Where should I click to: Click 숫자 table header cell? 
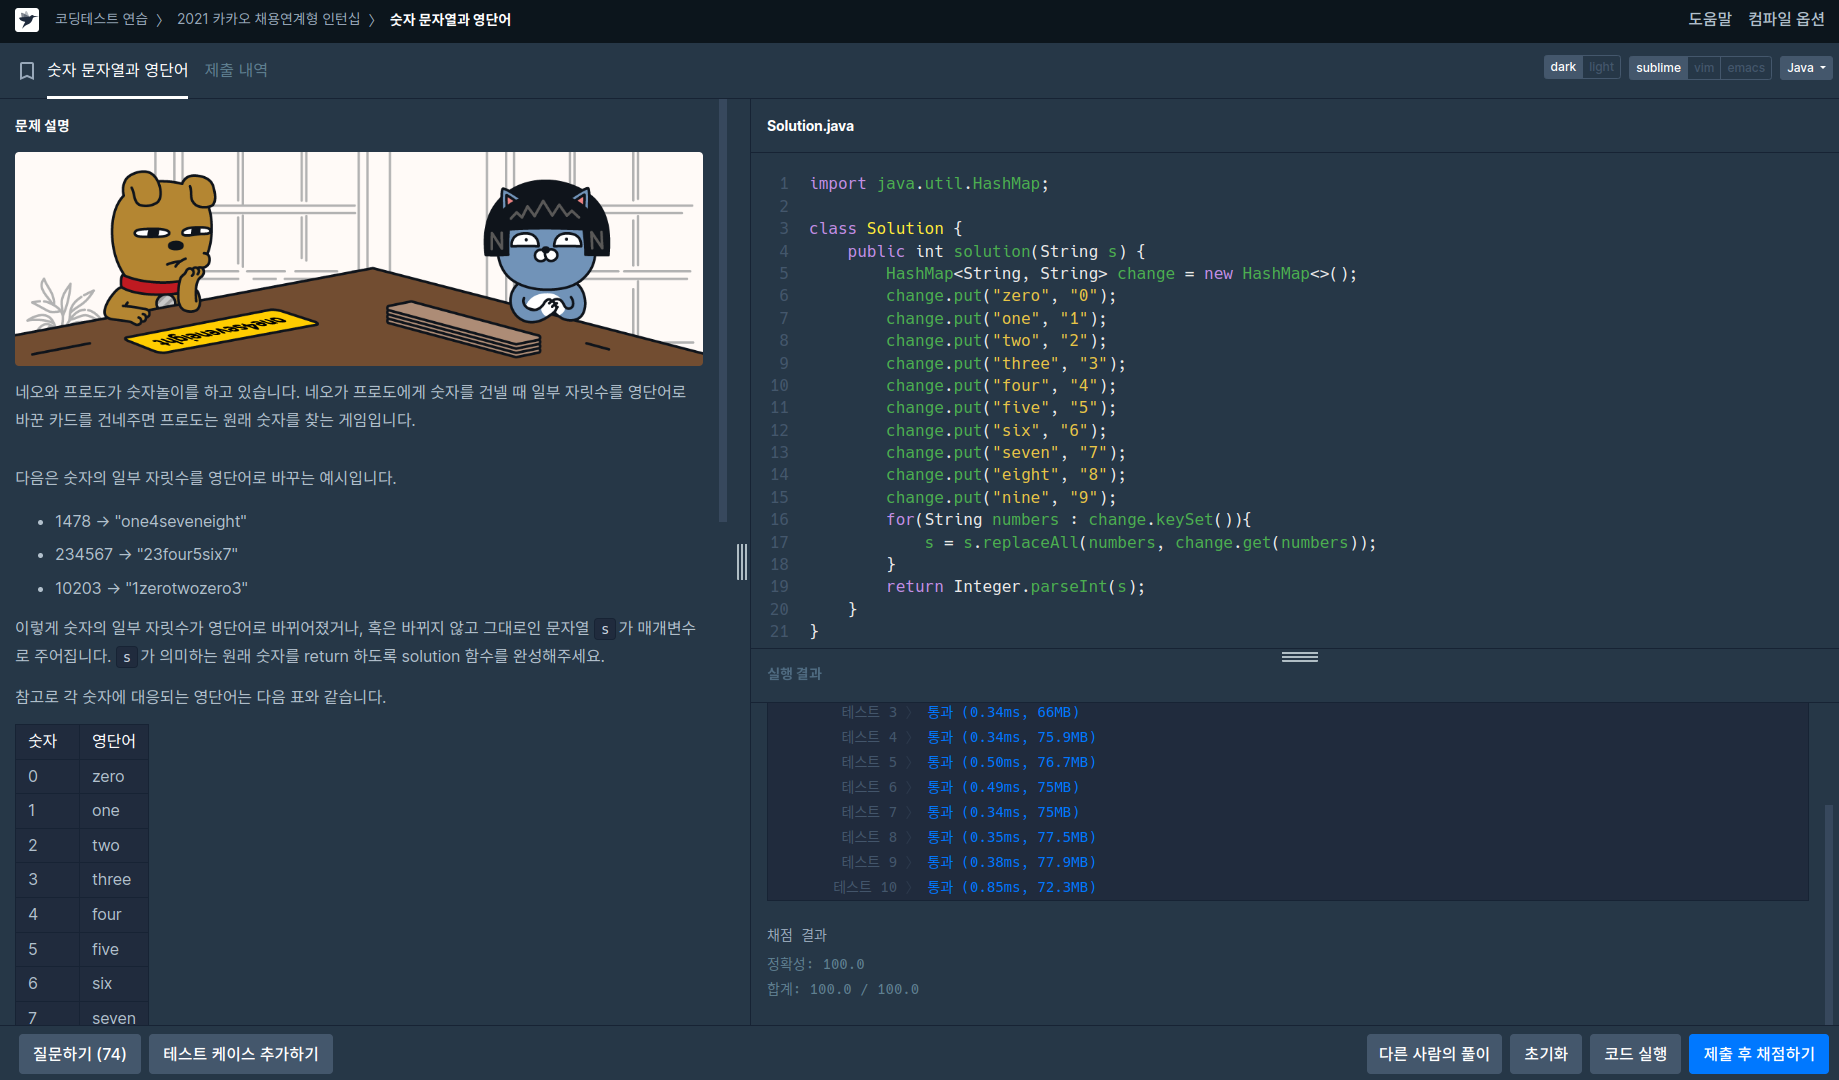[47, 741]
